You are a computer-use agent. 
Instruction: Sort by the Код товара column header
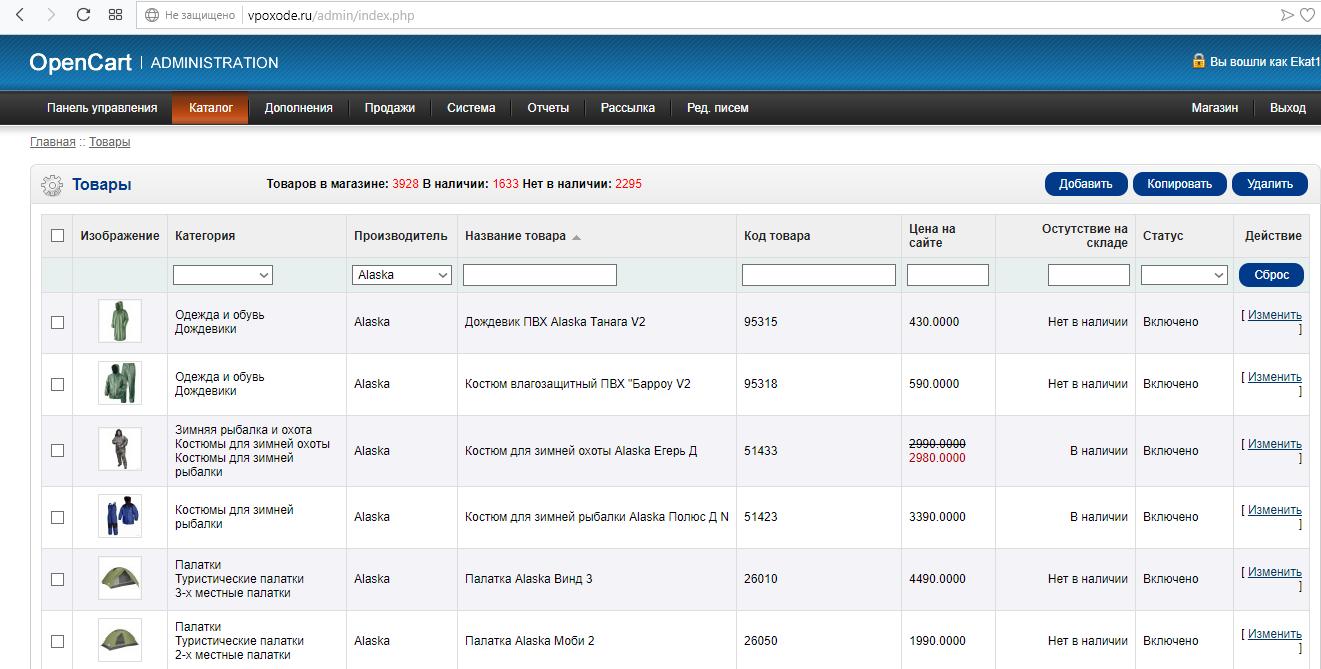(x=777, y=236)
